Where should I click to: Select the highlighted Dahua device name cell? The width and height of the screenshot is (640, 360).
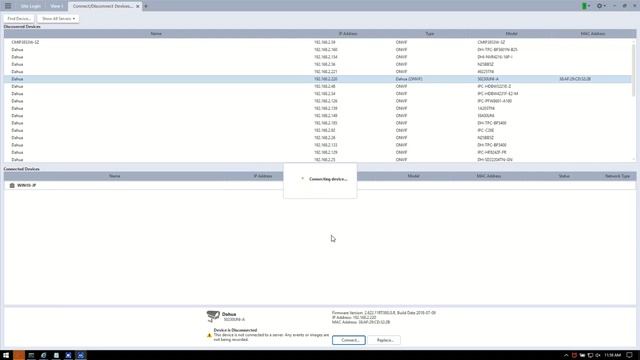click(x=17, y=79)
